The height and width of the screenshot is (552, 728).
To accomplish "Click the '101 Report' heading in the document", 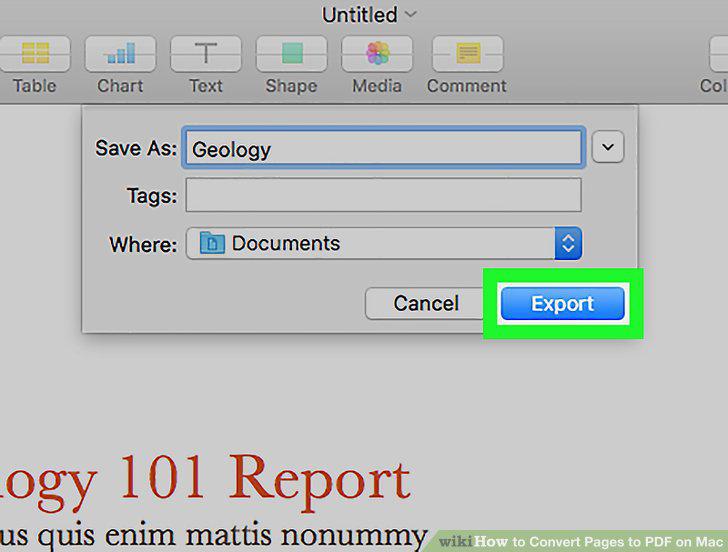I will (x=265, y=481).
